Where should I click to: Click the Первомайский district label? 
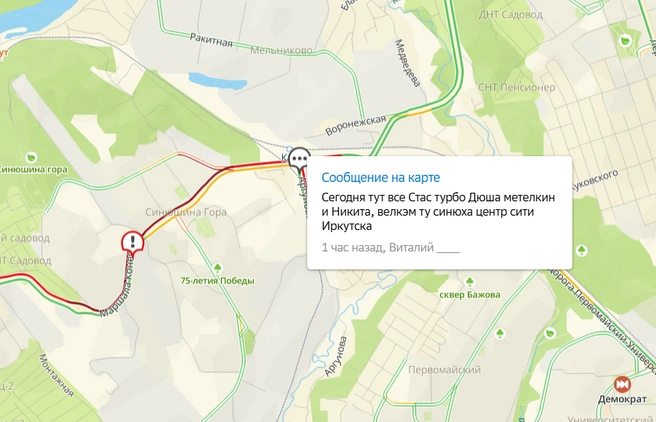point(444,370)
